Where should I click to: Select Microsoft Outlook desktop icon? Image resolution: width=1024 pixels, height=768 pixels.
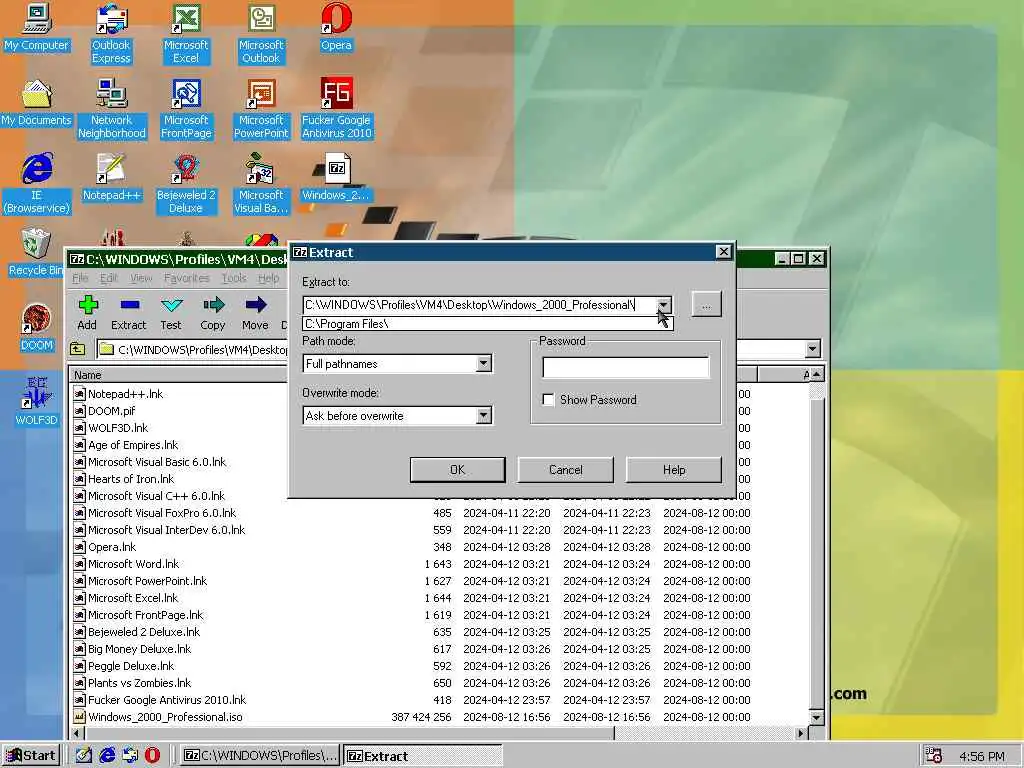click(261, 34)
